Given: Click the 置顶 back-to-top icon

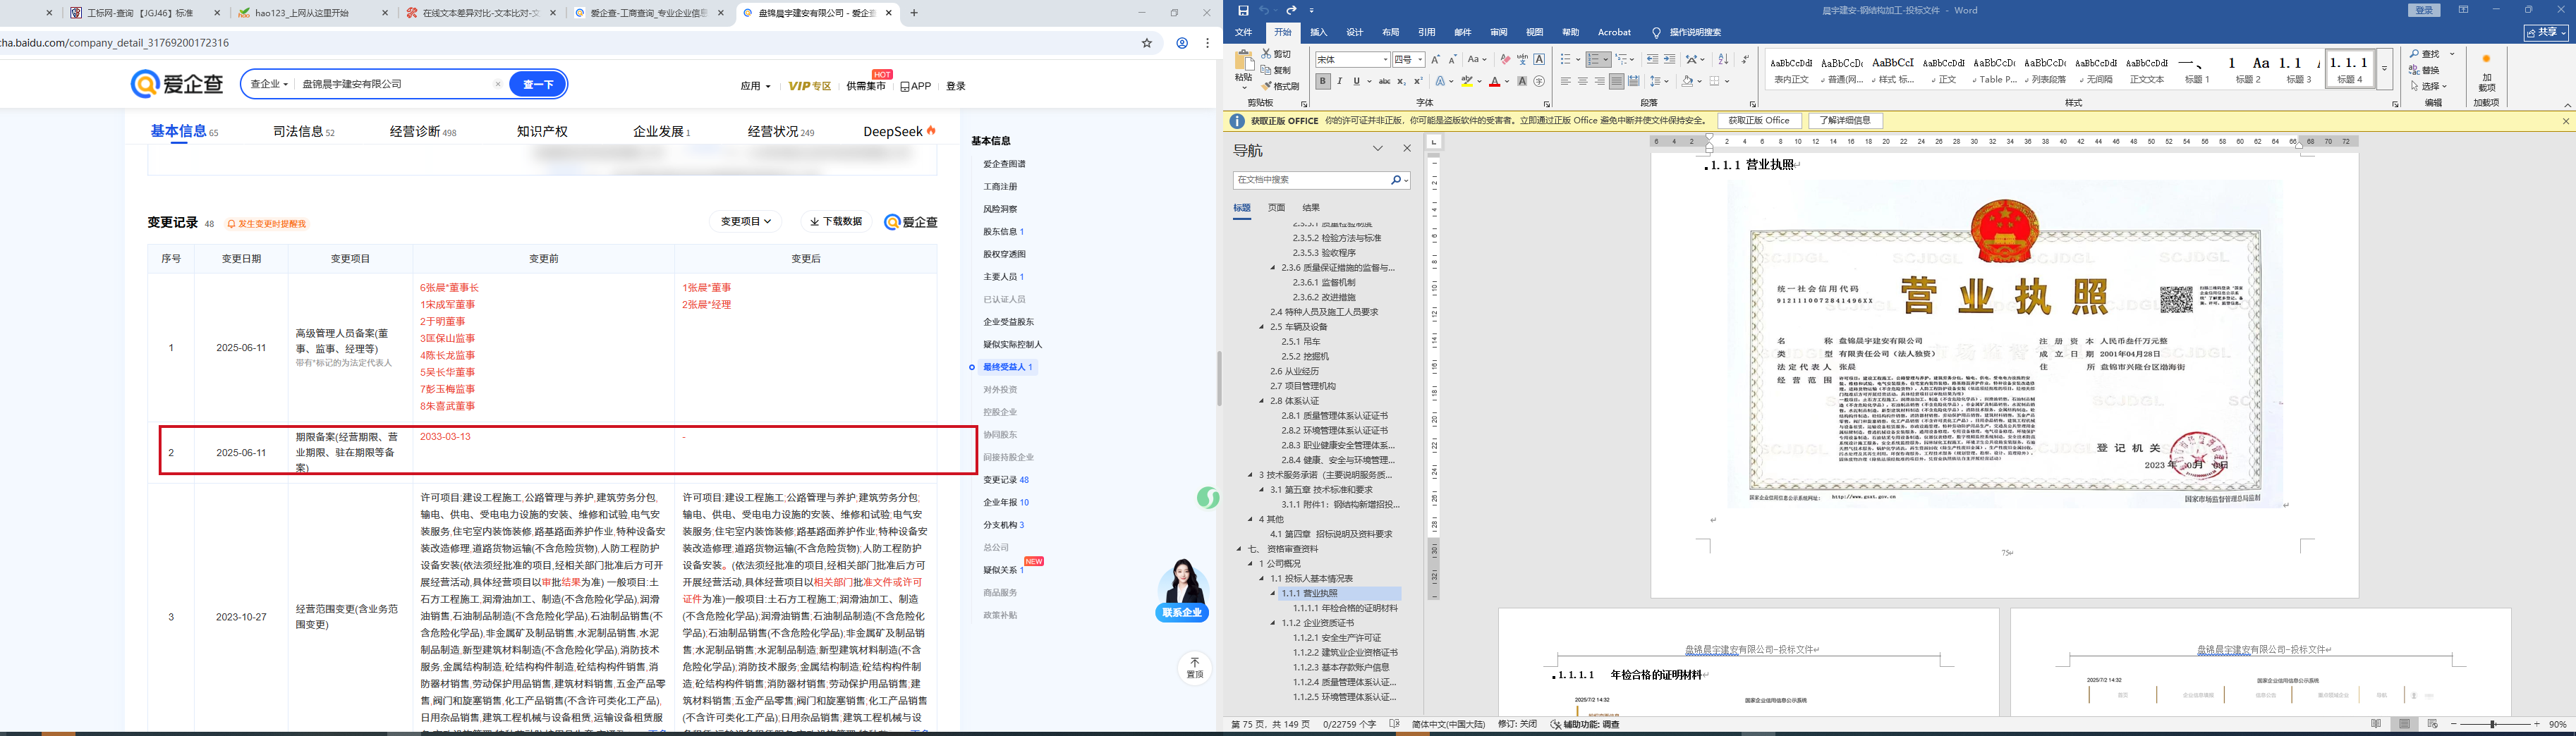Looking at the screenshot, I should pyautogui.click(x=1194, y=668).
